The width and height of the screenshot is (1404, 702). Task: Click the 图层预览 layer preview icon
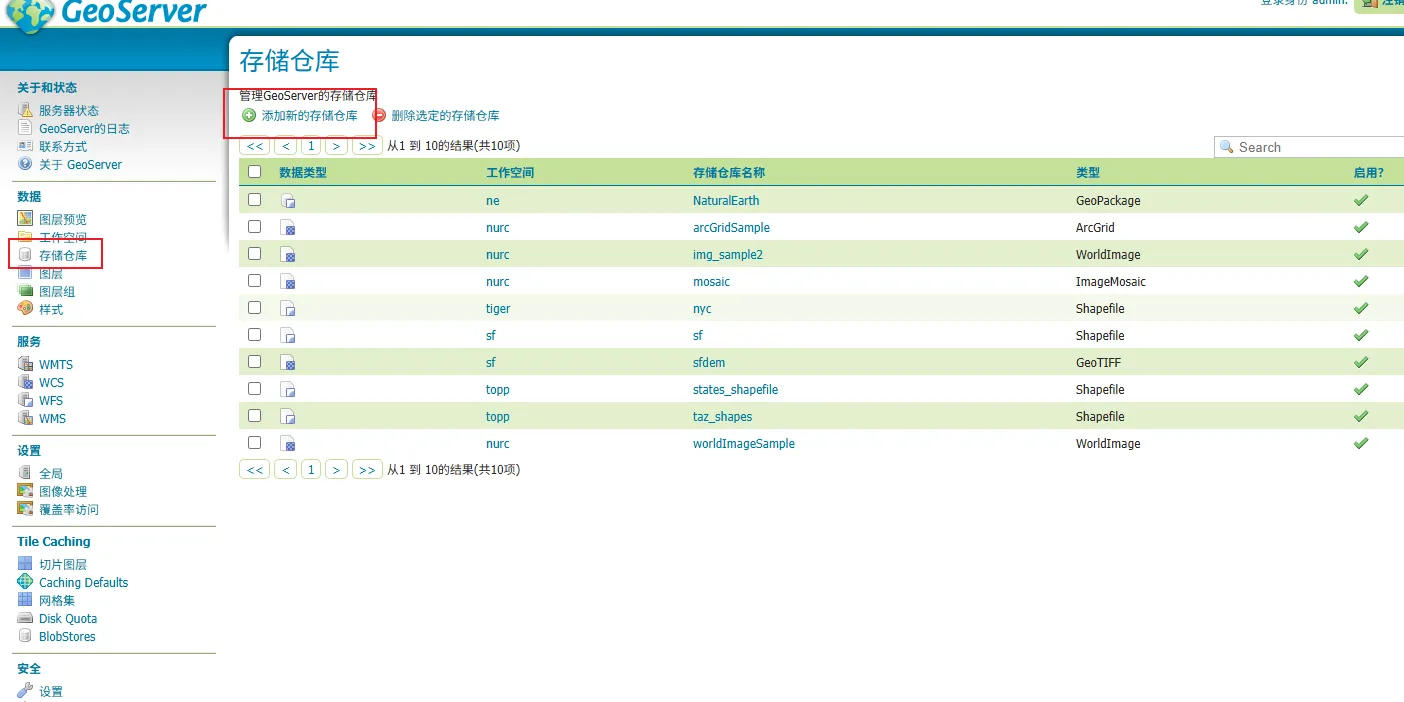point(25,219)
